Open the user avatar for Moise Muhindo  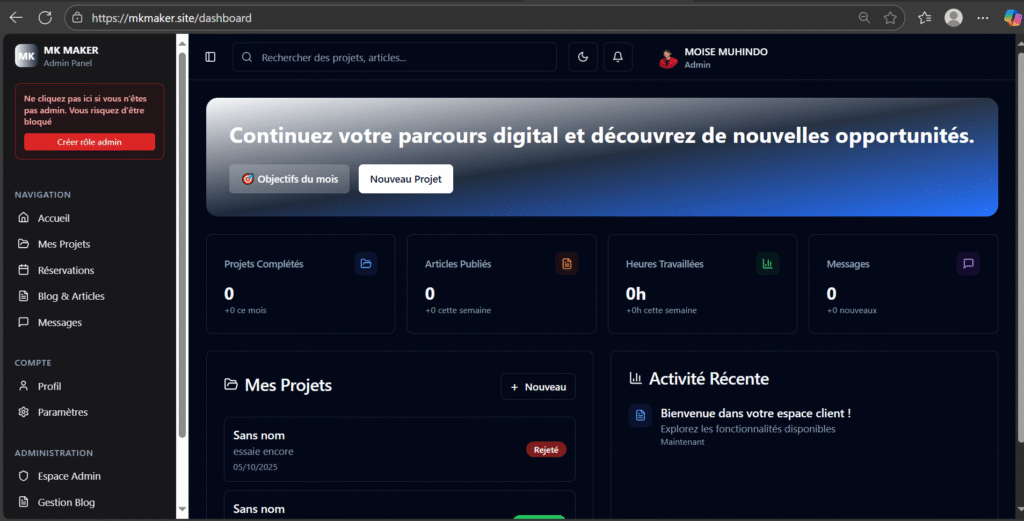(x=668, y=58)
